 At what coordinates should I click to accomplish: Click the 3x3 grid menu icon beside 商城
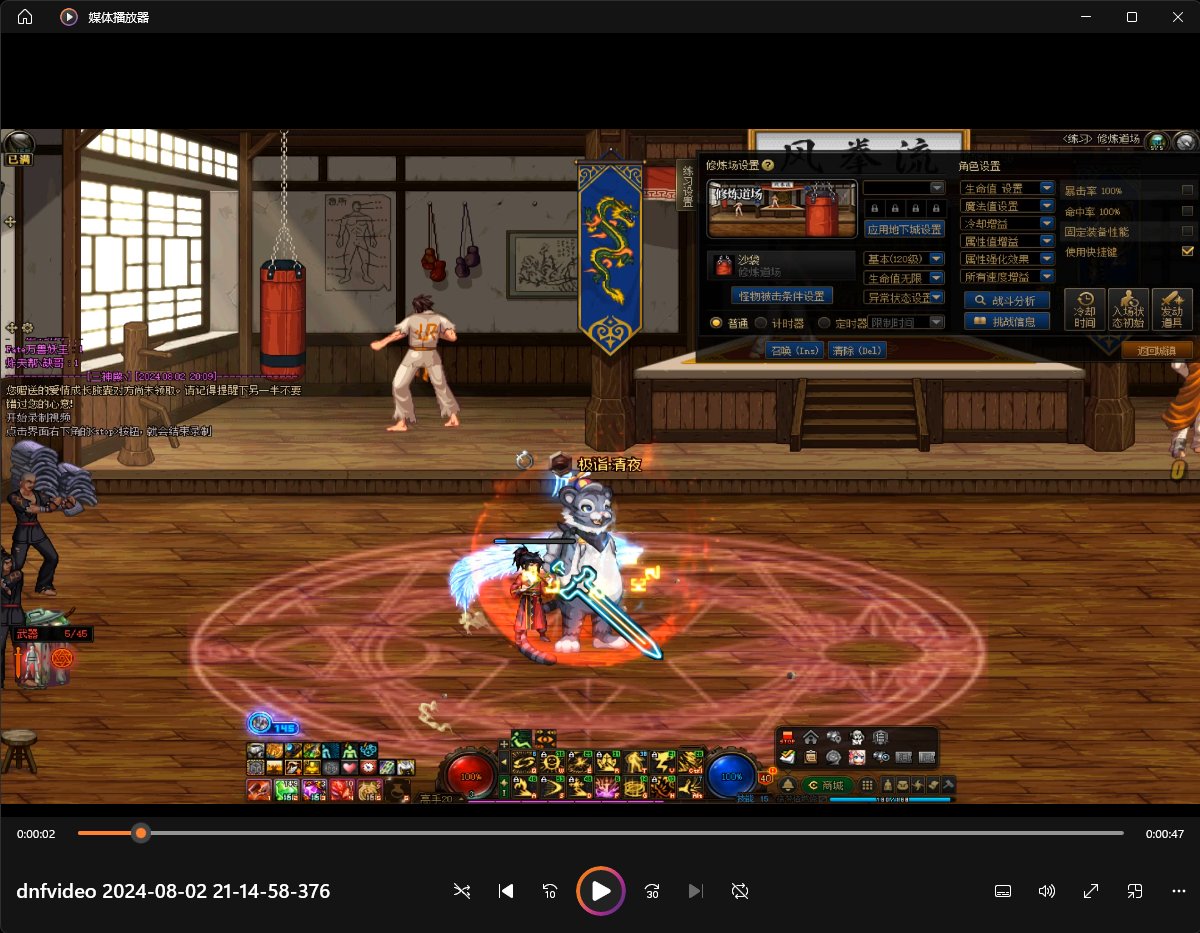(868, 785)
